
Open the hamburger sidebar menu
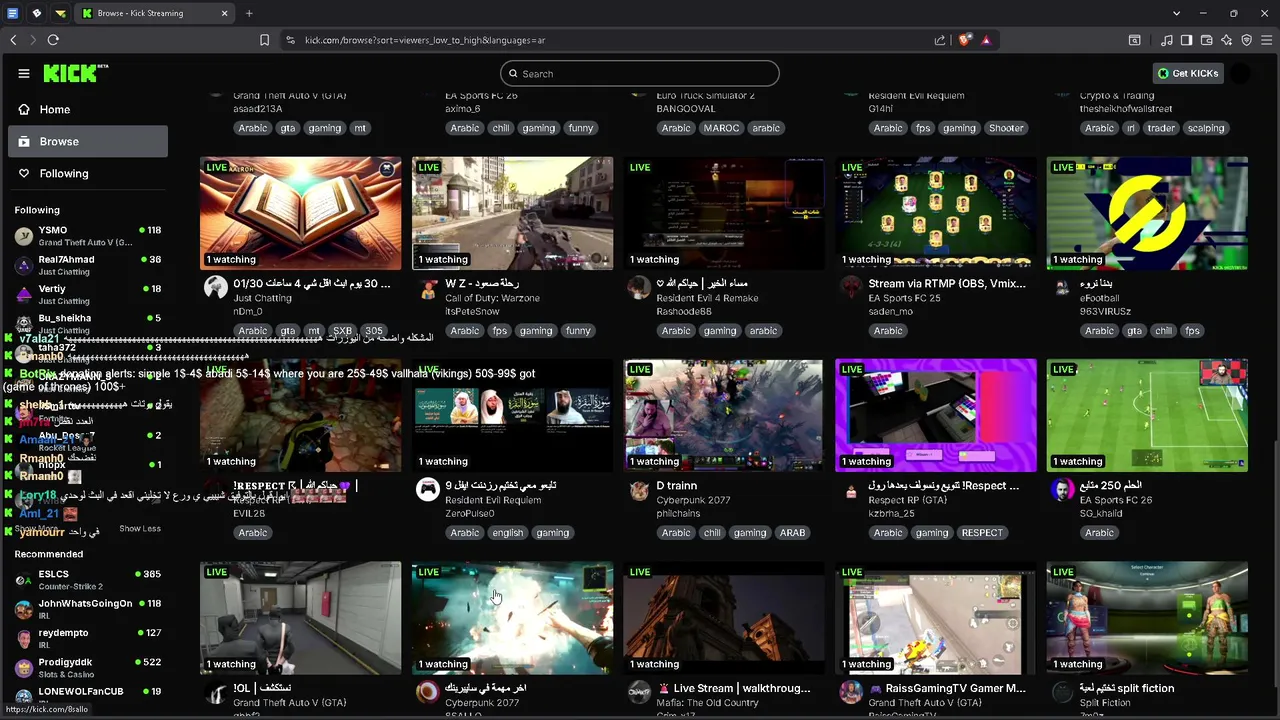[x=24, y=73]
